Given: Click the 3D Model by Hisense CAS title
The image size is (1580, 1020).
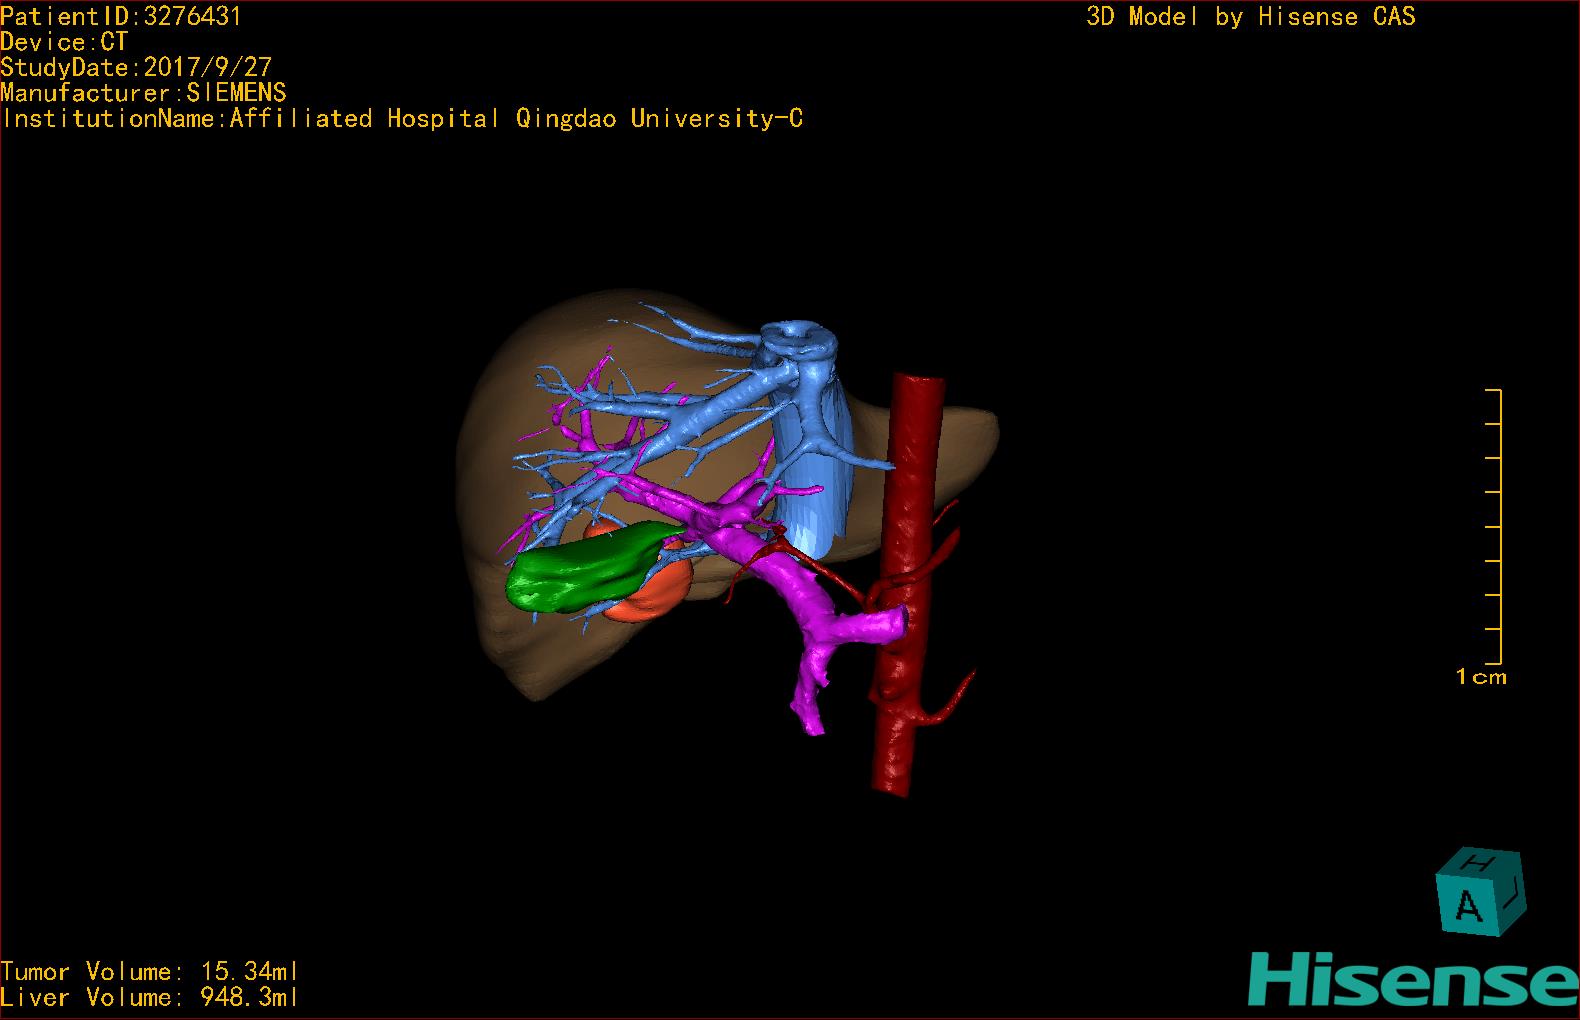Looking at the screenshot, I should 1250,16.
